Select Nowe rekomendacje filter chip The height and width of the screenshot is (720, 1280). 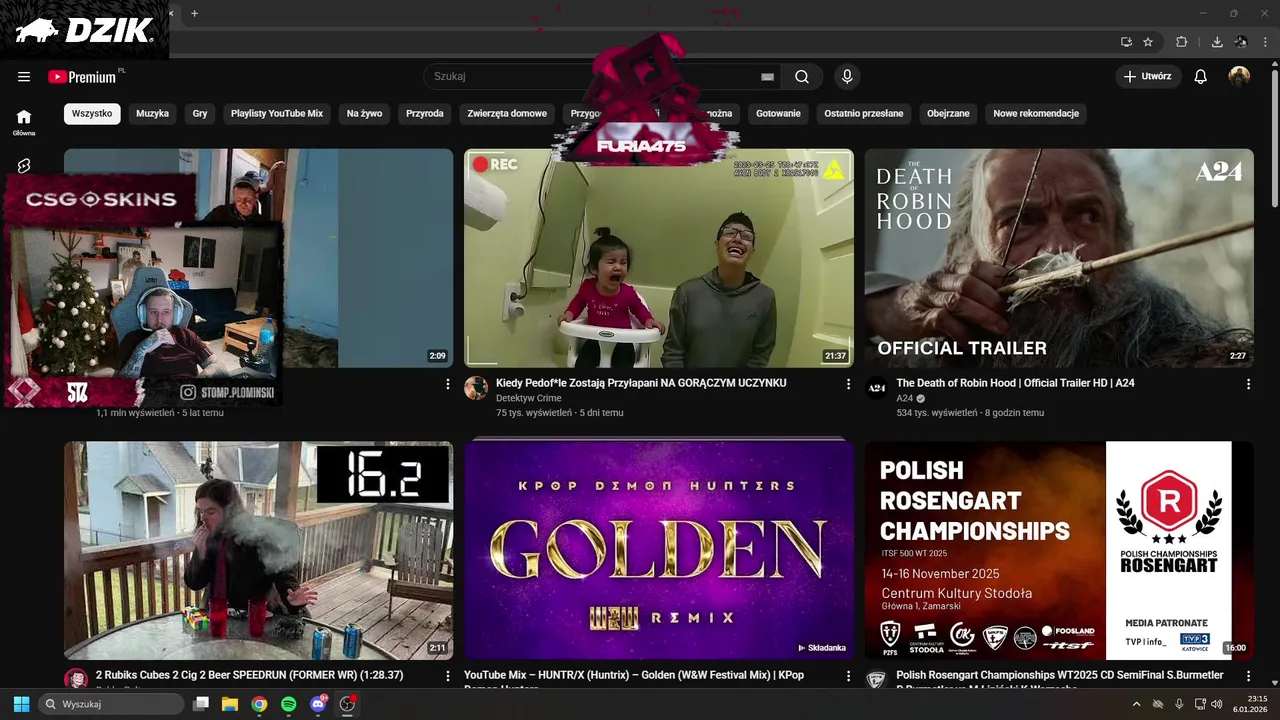tap(1036, 114)
